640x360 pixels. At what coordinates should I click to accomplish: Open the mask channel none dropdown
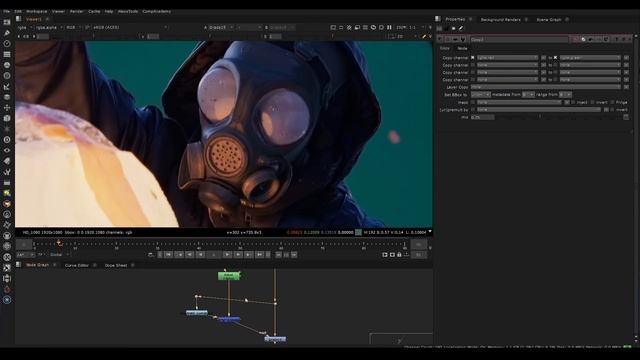point(519,102)
